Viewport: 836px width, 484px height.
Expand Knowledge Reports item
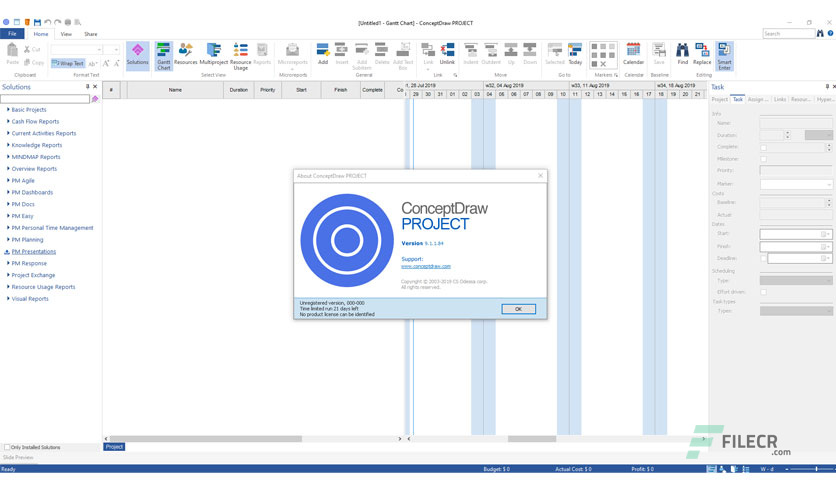8,145
